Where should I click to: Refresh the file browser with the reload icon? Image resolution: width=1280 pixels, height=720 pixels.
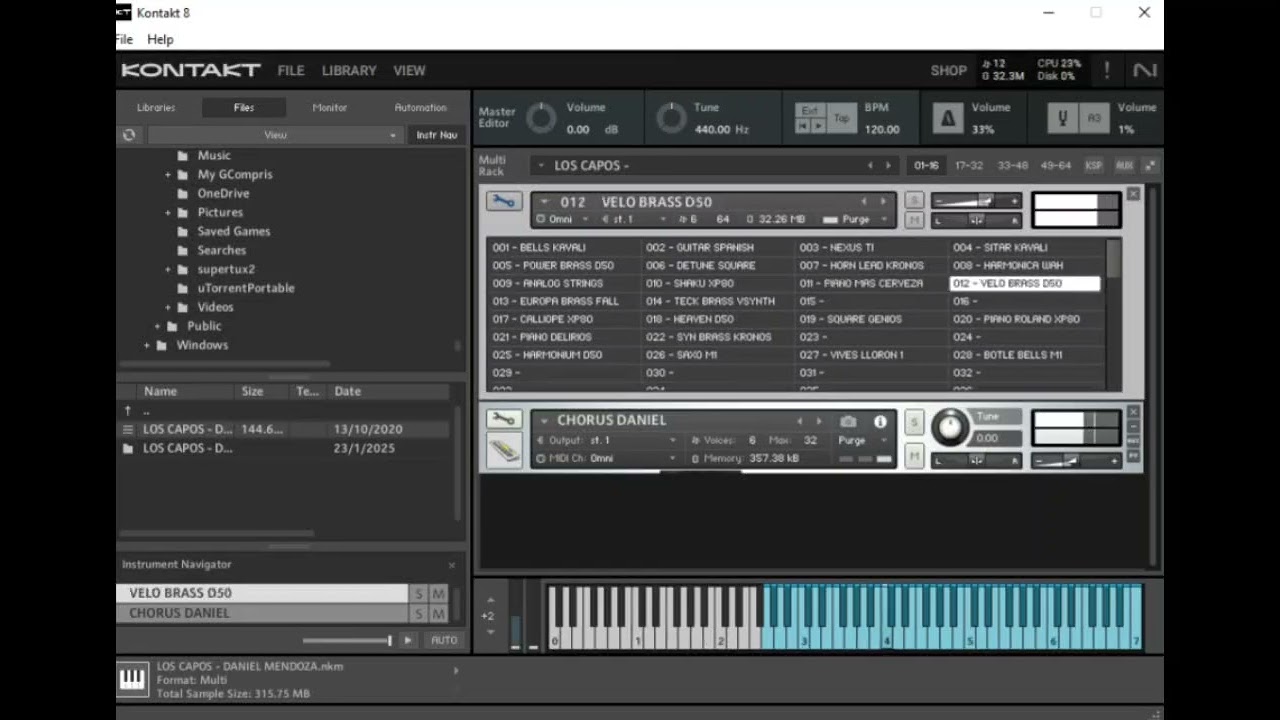[x=129, y=135]
